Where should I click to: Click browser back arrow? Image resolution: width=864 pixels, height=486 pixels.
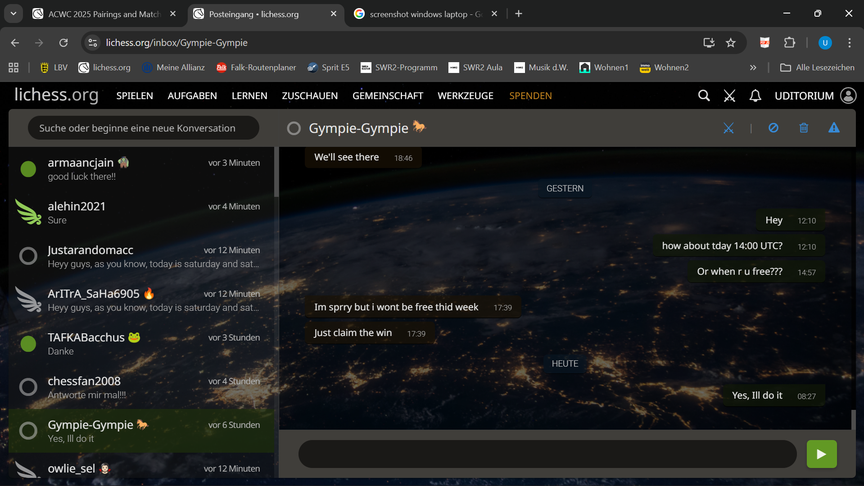tap(15, 42)
